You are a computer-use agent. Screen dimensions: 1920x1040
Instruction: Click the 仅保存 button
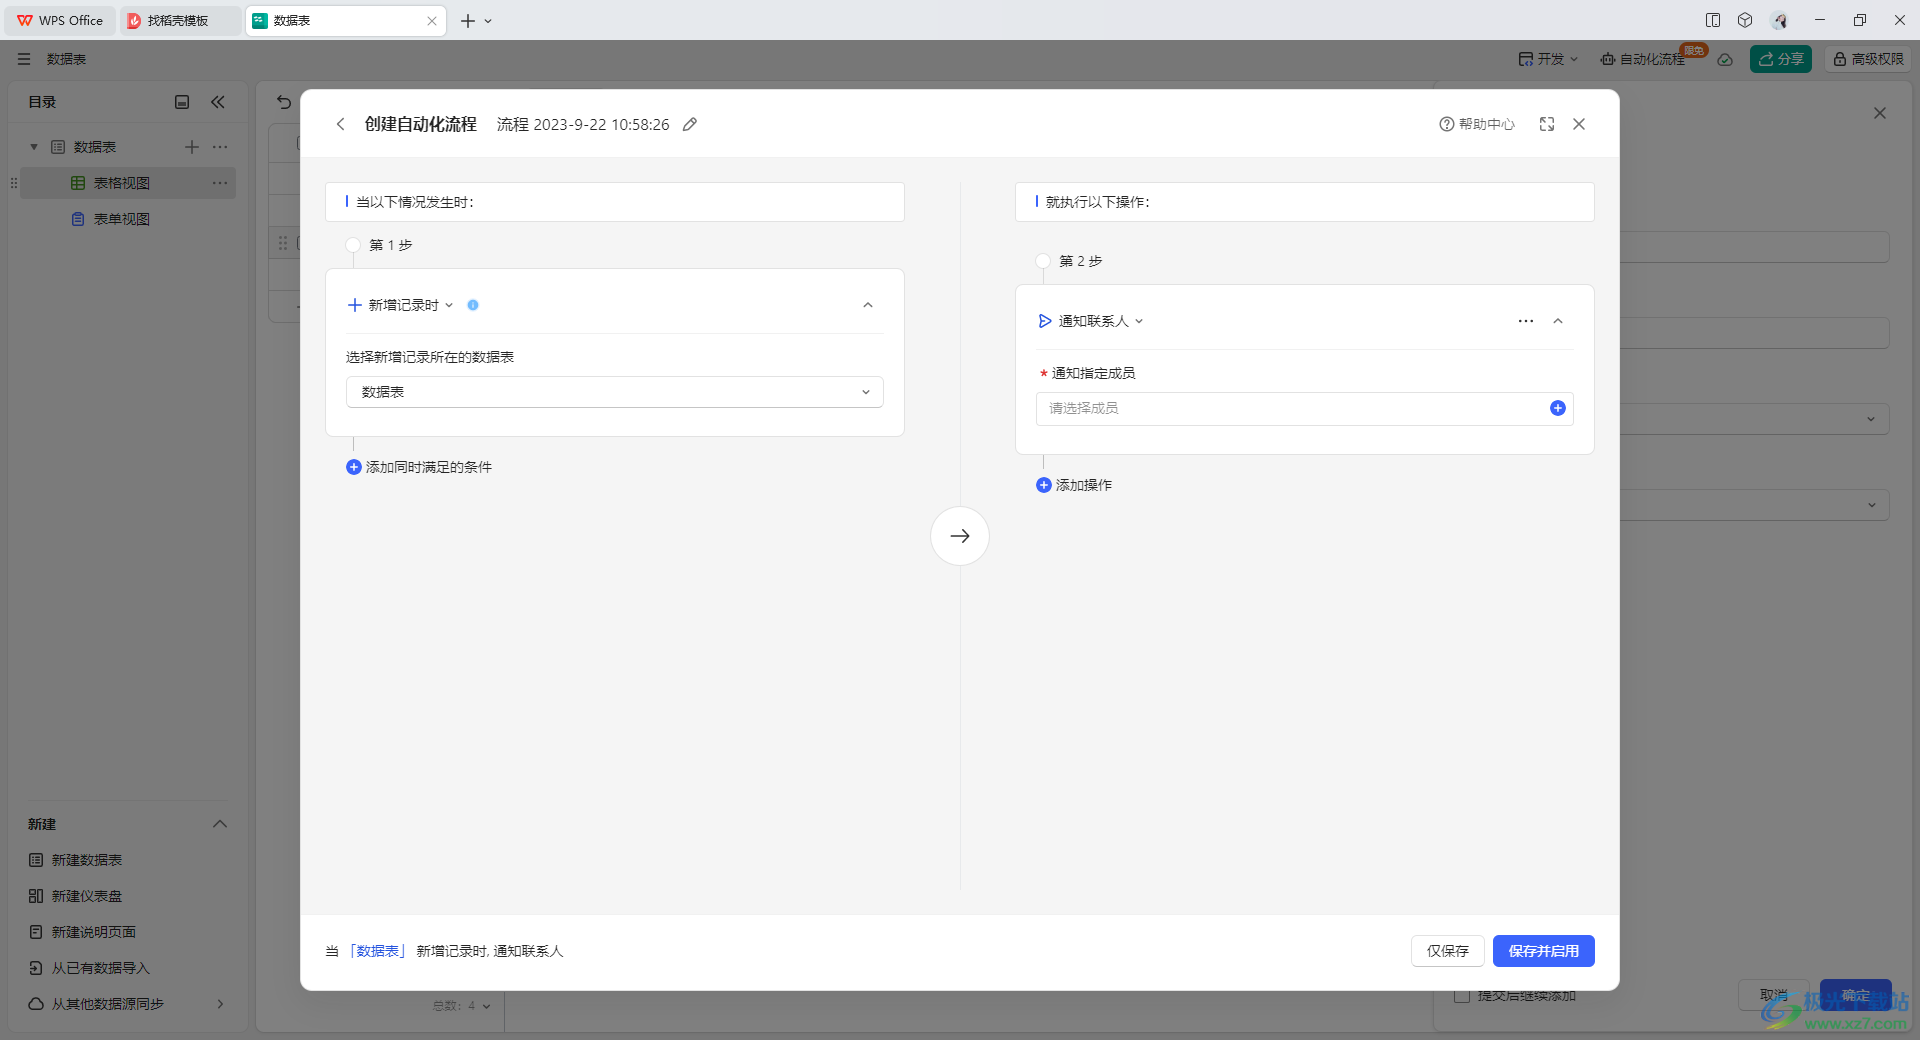[x=1448, y=951]
